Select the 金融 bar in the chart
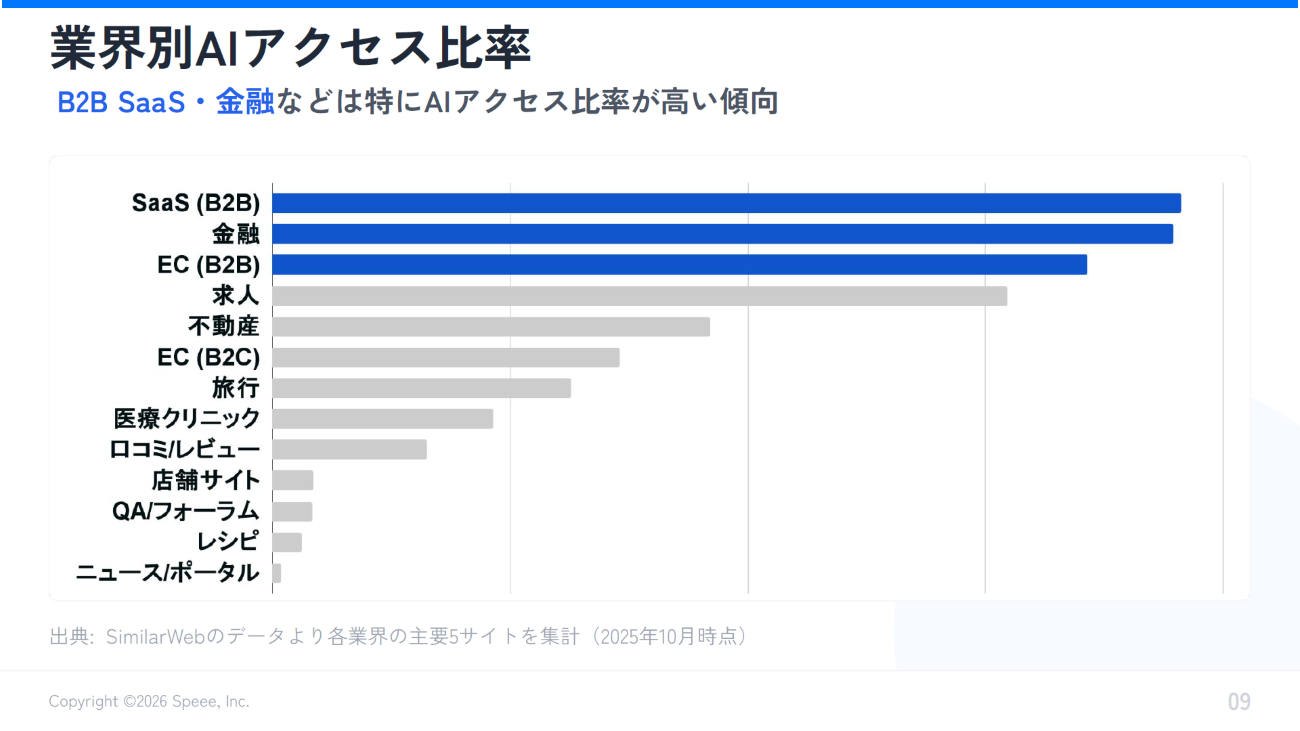1300x731 pixels. tap(722, 234)
